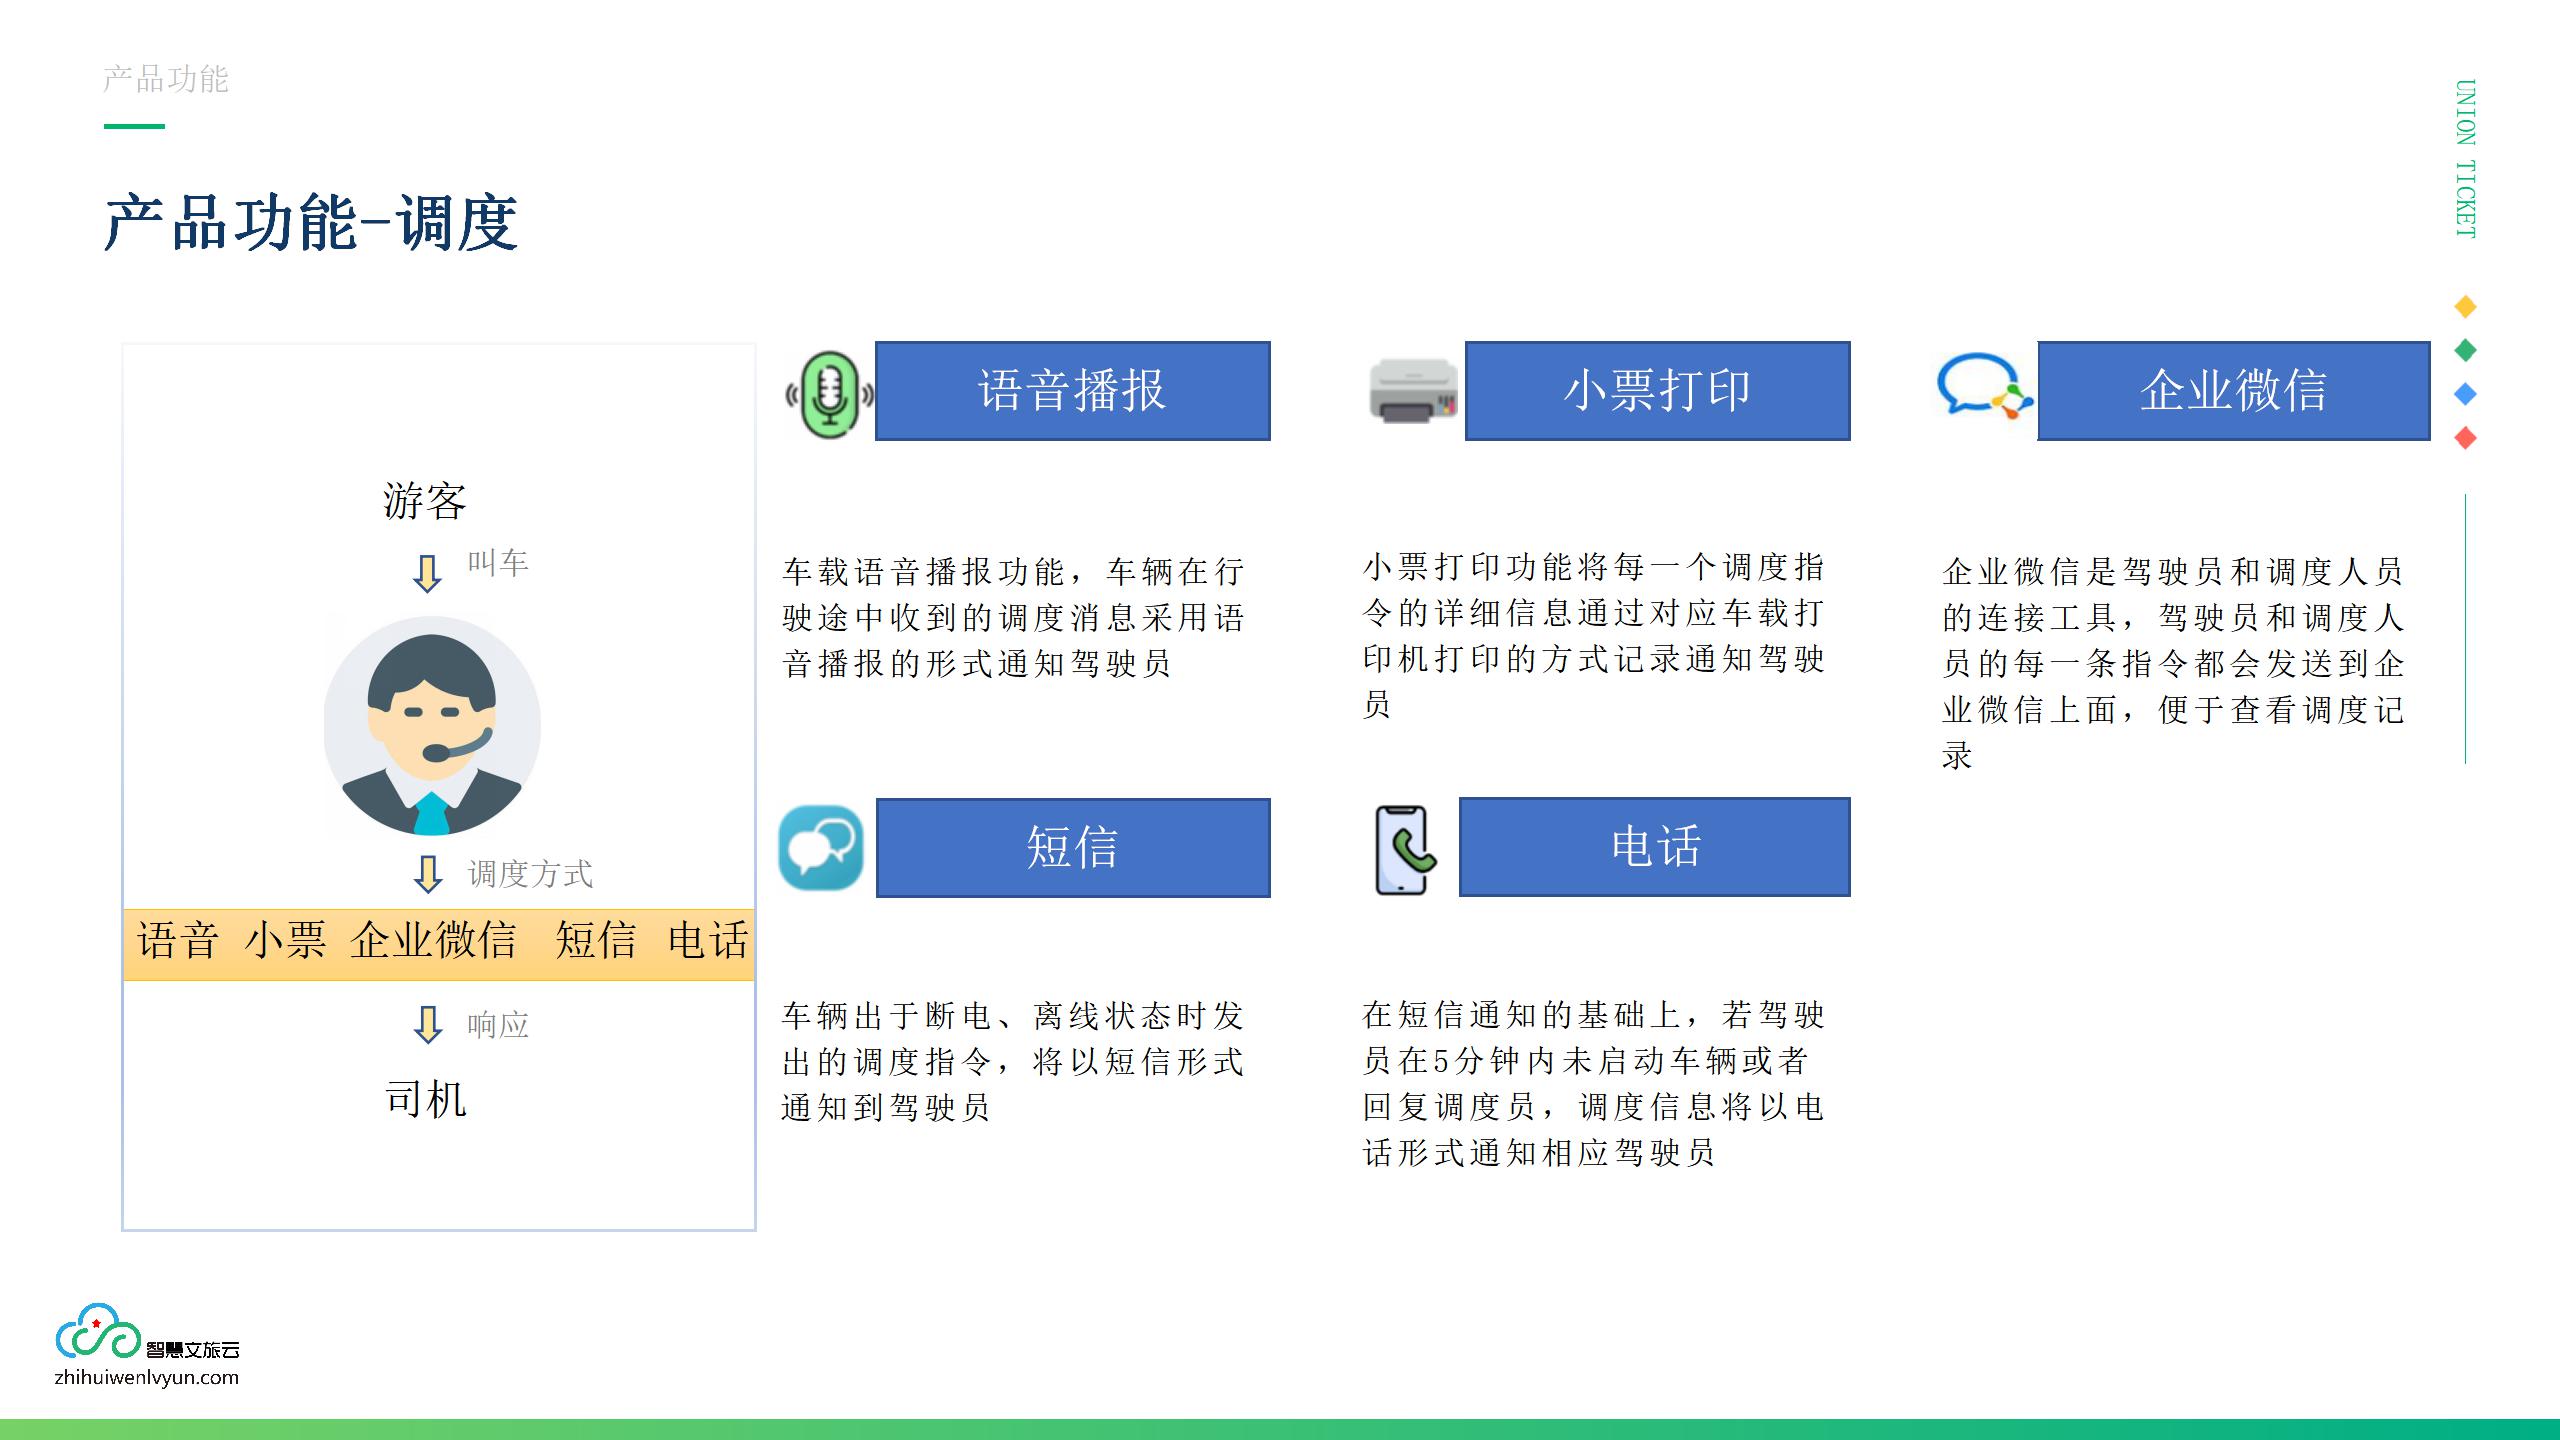Click the 智慧文旅云 cloud logo
This screenshot has height=1440, width=2560.
98,1331
